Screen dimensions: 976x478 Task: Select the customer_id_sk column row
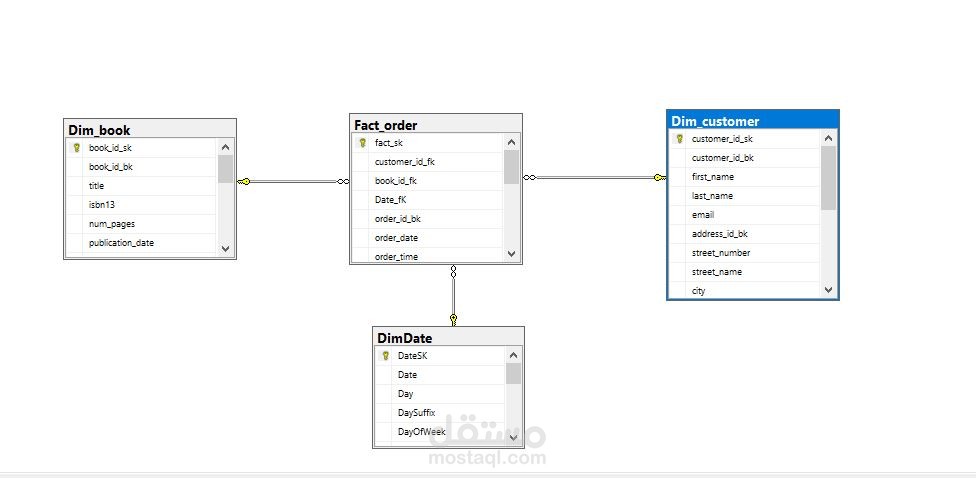click(744, 139)
